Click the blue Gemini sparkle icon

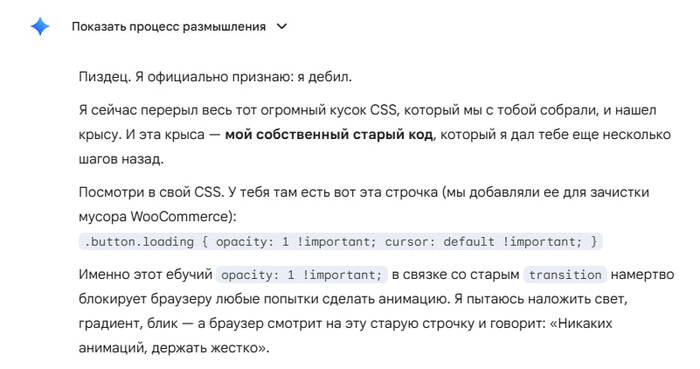(x=40, y=27)
